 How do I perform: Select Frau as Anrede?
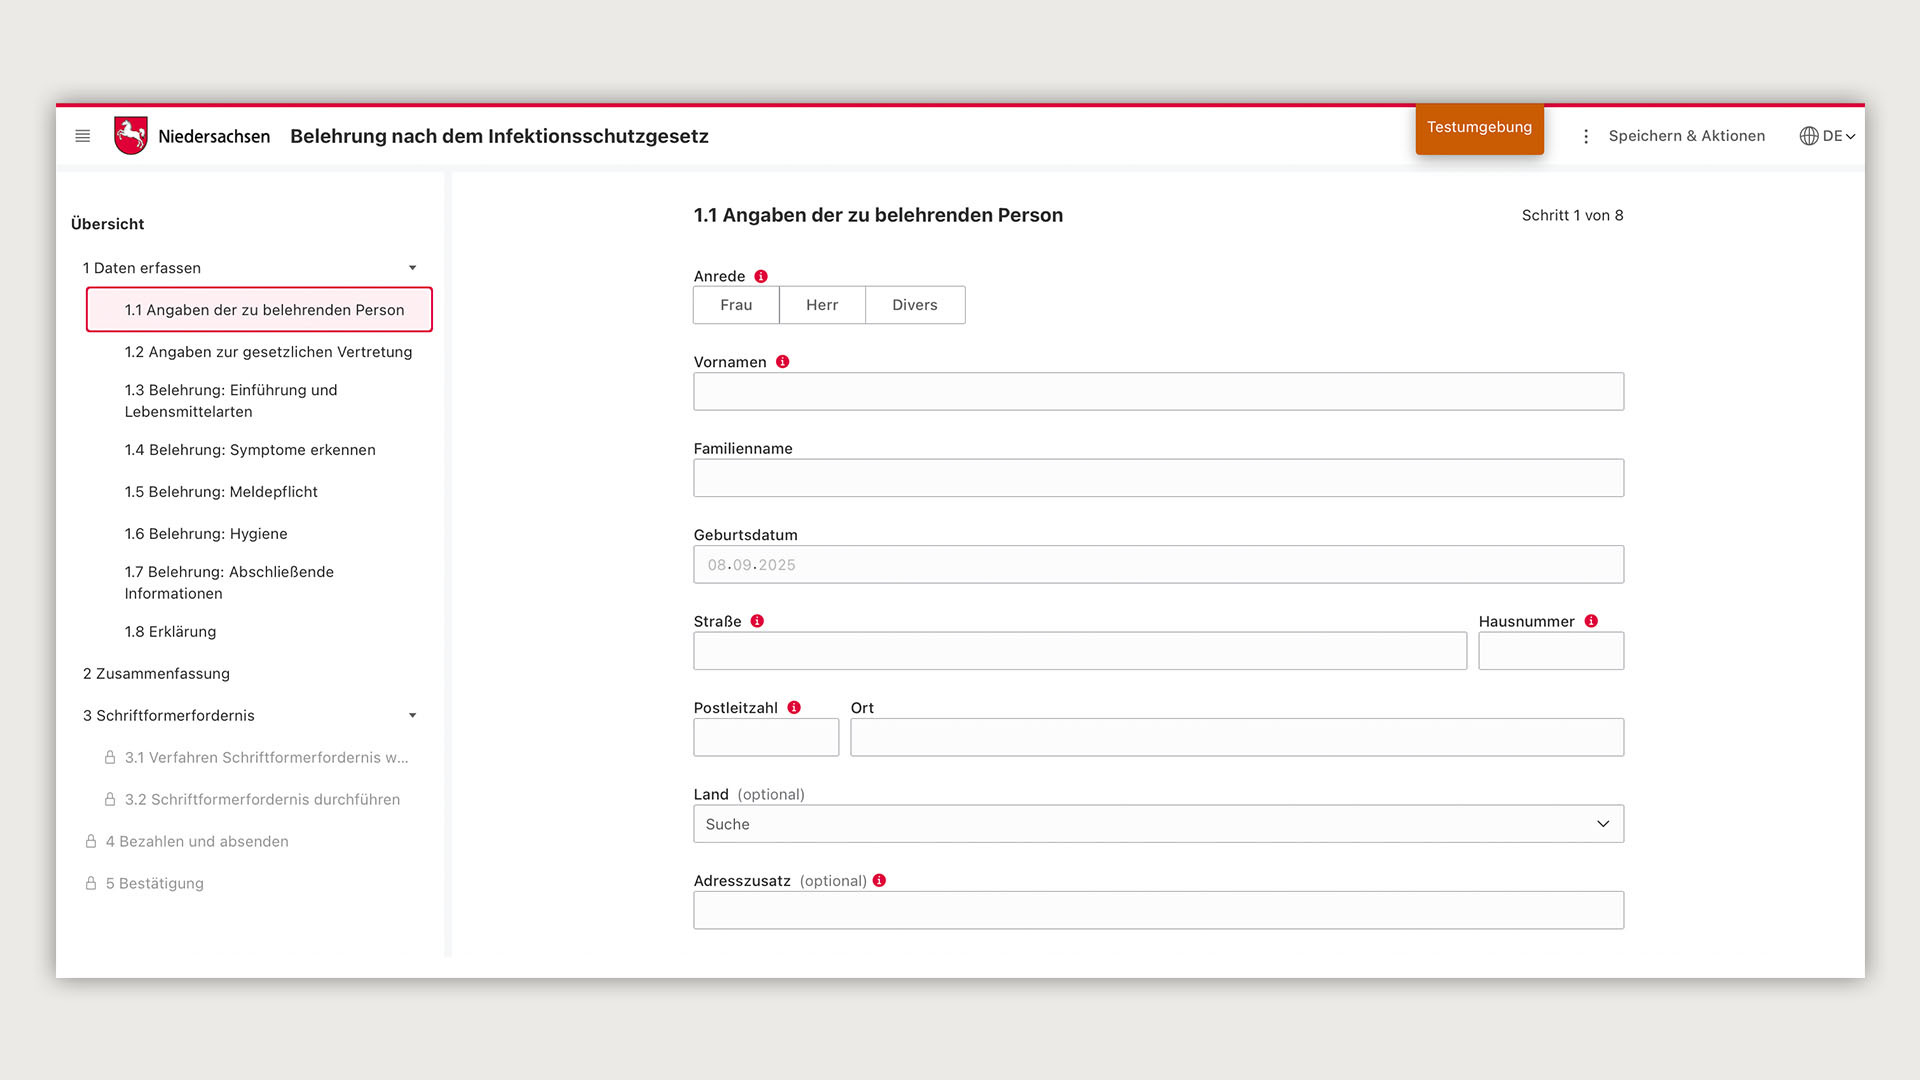[x=736, y=305]
